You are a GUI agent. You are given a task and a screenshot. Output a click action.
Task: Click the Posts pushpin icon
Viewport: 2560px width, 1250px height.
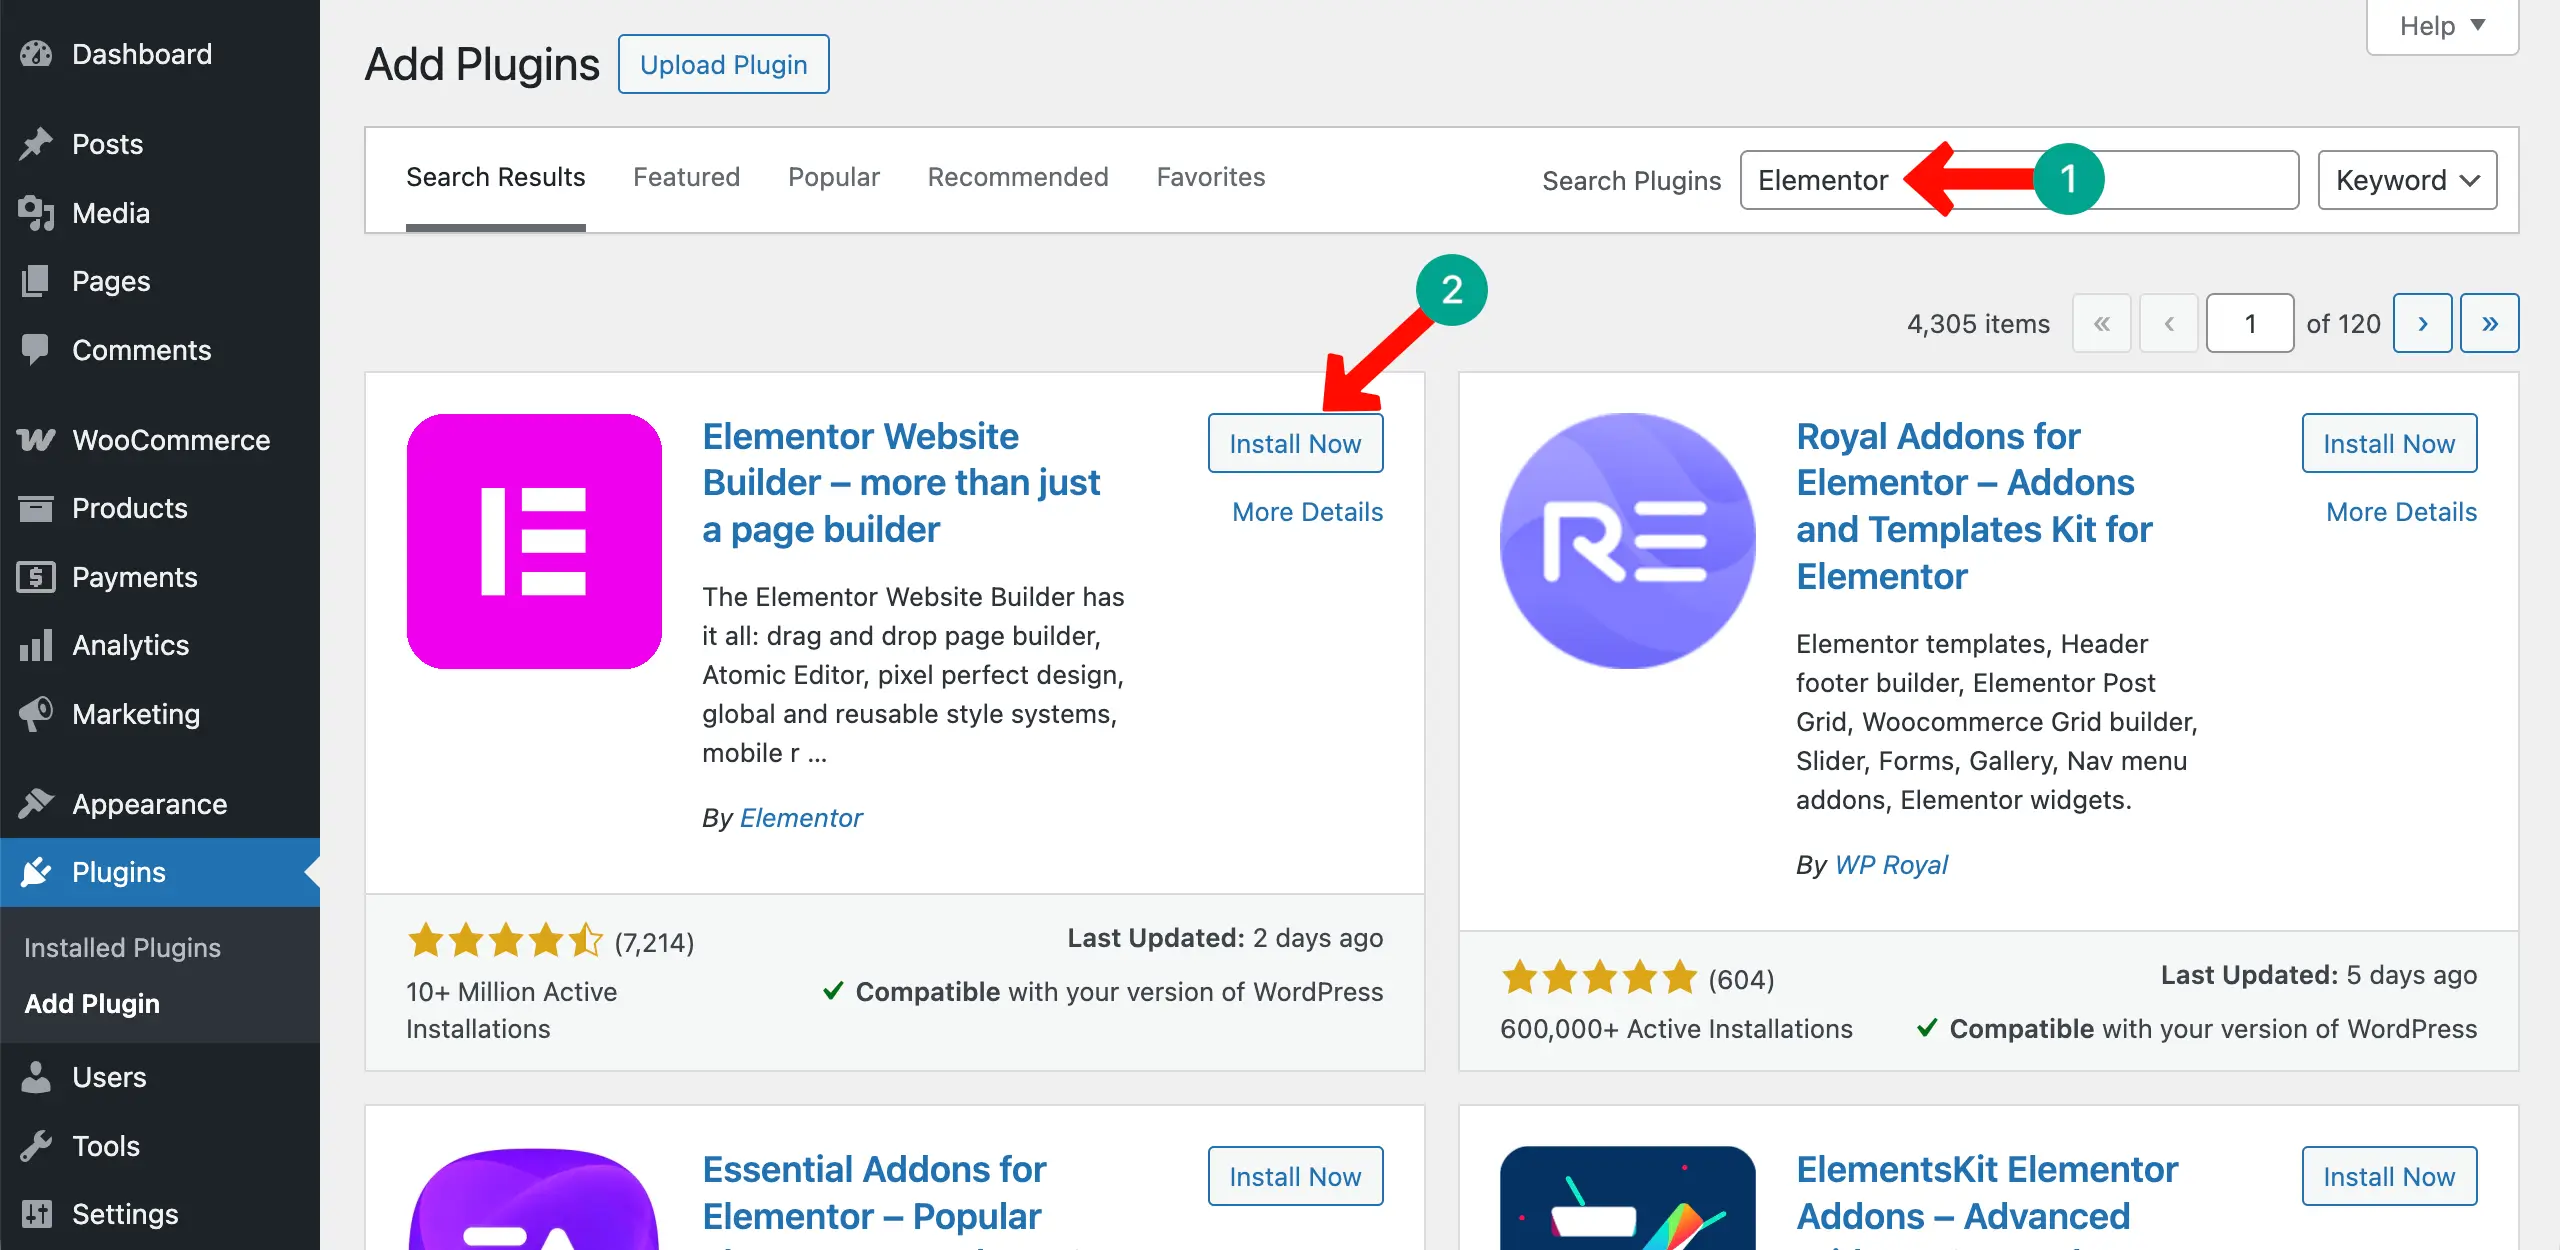36,144
